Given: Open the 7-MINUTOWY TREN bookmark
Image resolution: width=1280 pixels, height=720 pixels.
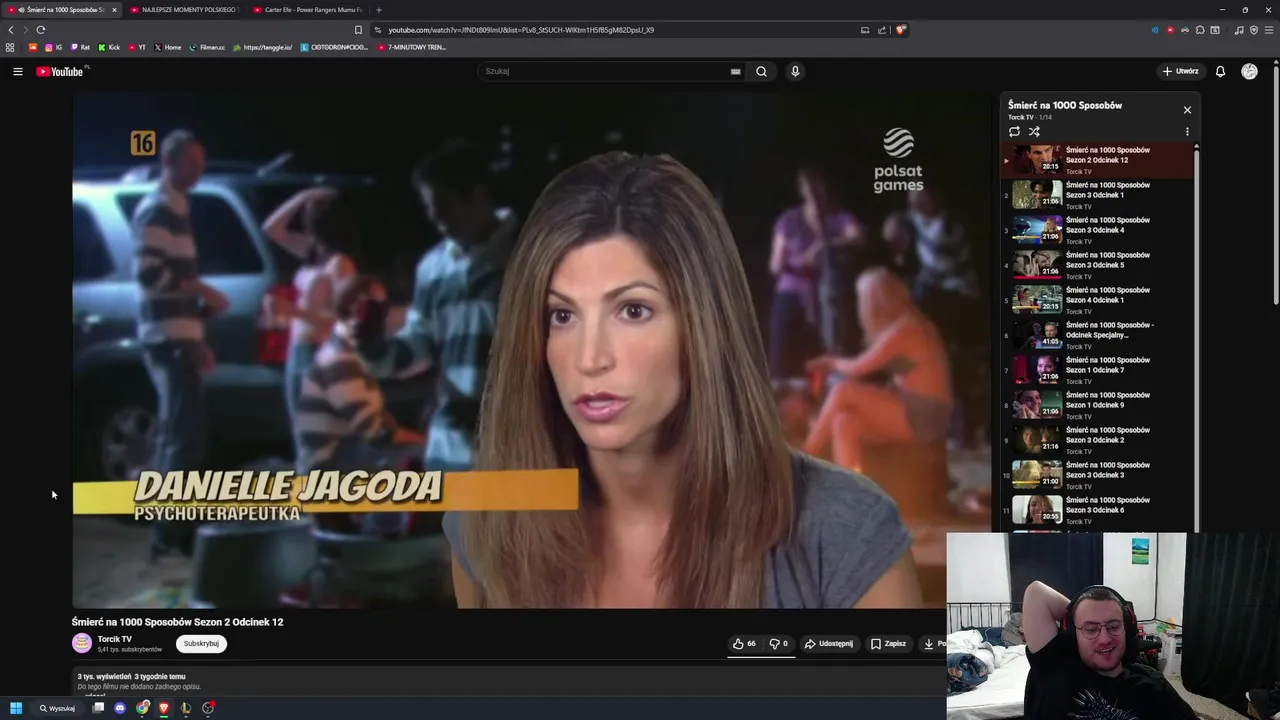Looking at the screenshot, I should click(x=412, y=47).
